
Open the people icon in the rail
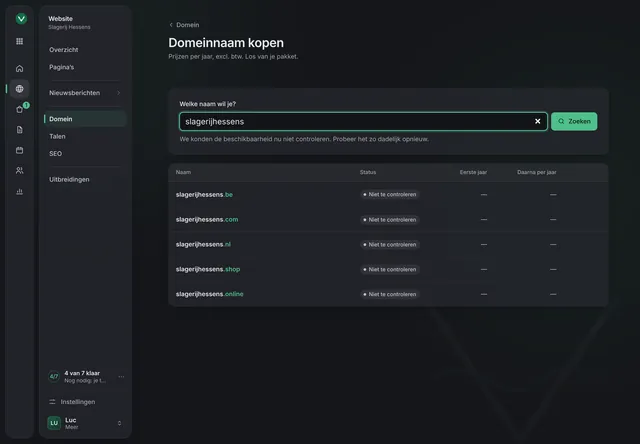pyautogui.click(x=19, y=171)
